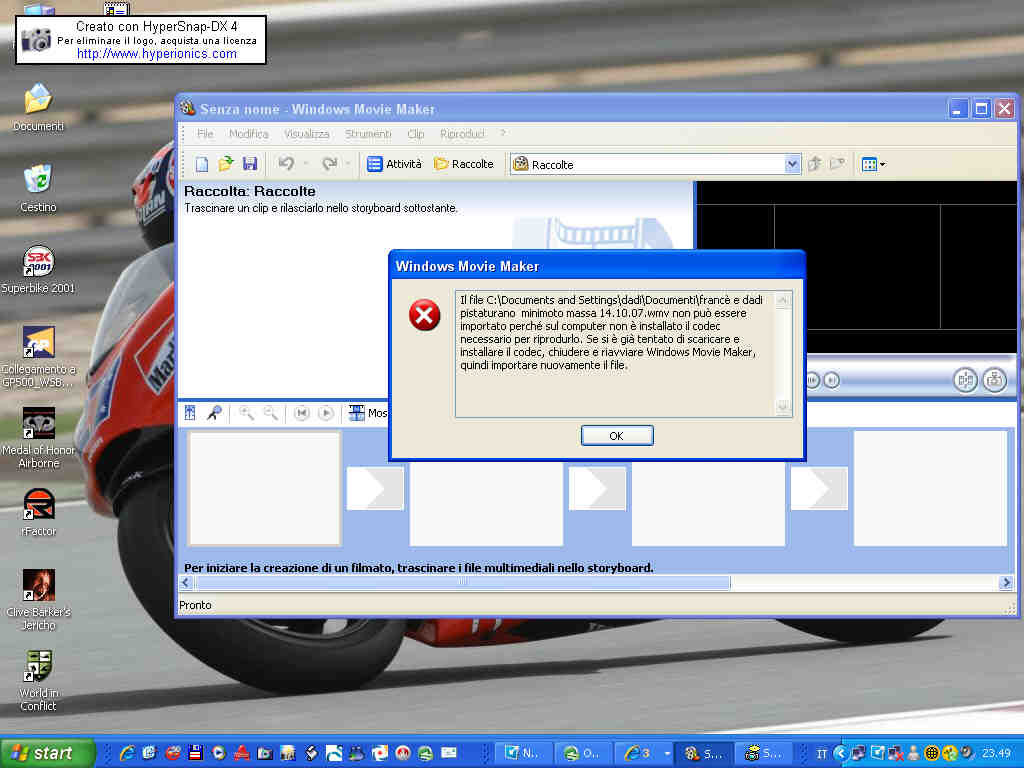Open the Riproduci menu
Image resolution: width=1024 pixels, height=768 pixels.
tap(462, 134)
